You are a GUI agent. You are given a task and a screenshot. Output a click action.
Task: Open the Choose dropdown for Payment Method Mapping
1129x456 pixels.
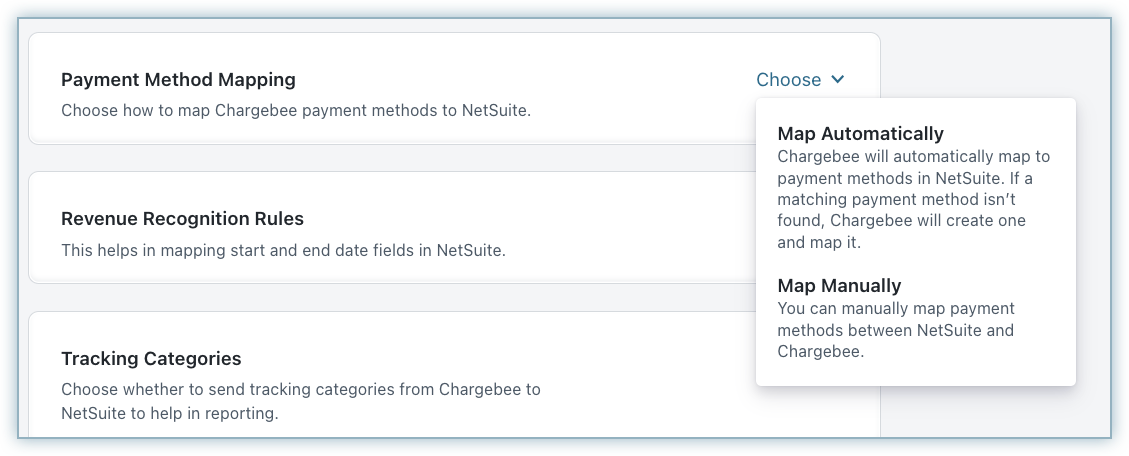click(x=800, y=80)
